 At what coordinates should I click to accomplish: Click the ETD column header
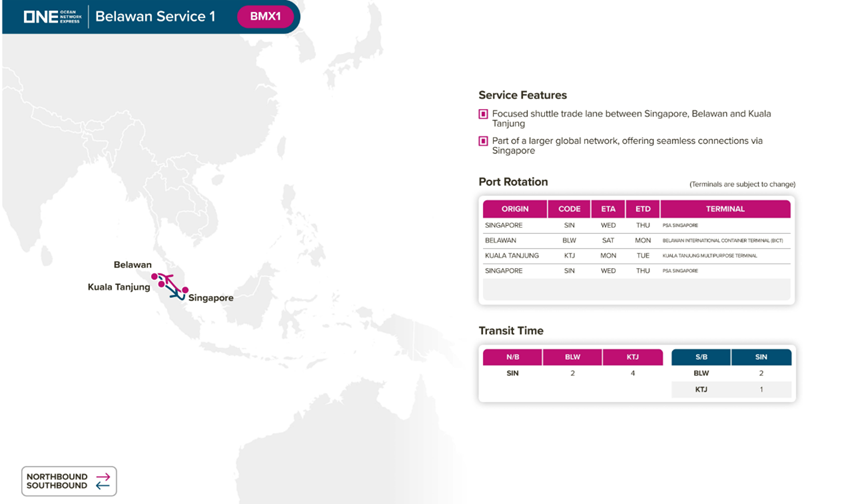click(642, 209)
